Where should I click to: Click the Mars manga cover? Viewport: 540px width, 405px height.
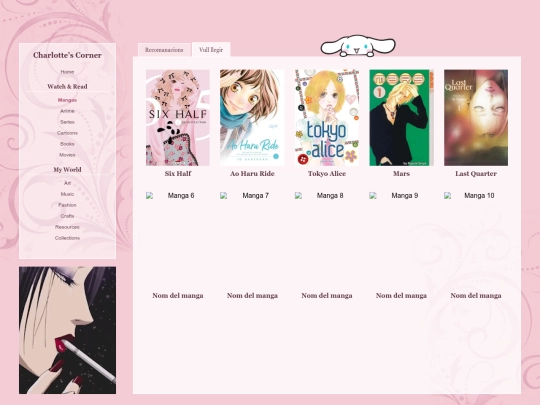[401, 118]
